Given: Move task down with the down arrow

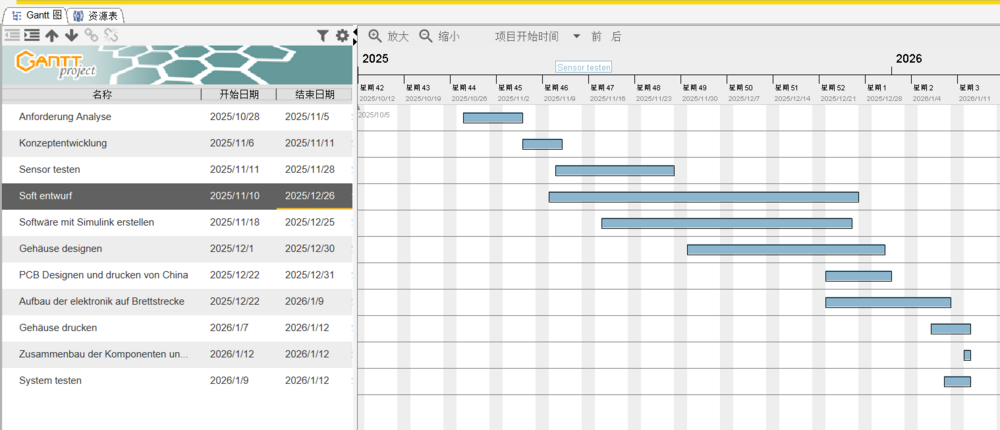Looking at the screenshot, I should tap(71, 35).
